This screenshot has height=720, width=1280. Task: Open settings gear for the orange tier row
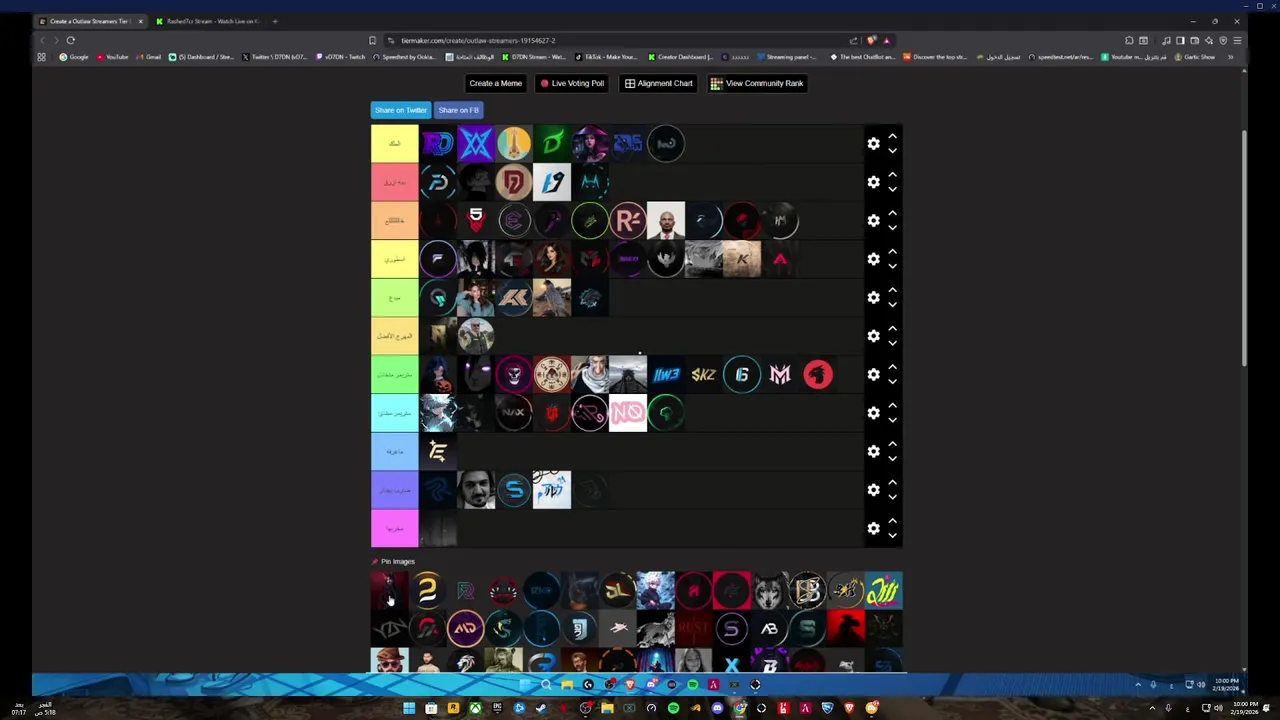[x=873, y=221]
